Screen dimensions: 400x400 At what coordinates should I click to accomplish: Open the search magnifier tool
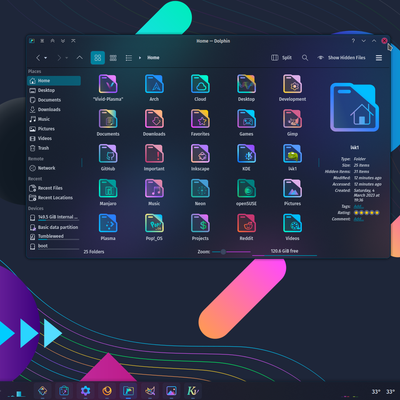pyautogui.click(x=305, y=58)
